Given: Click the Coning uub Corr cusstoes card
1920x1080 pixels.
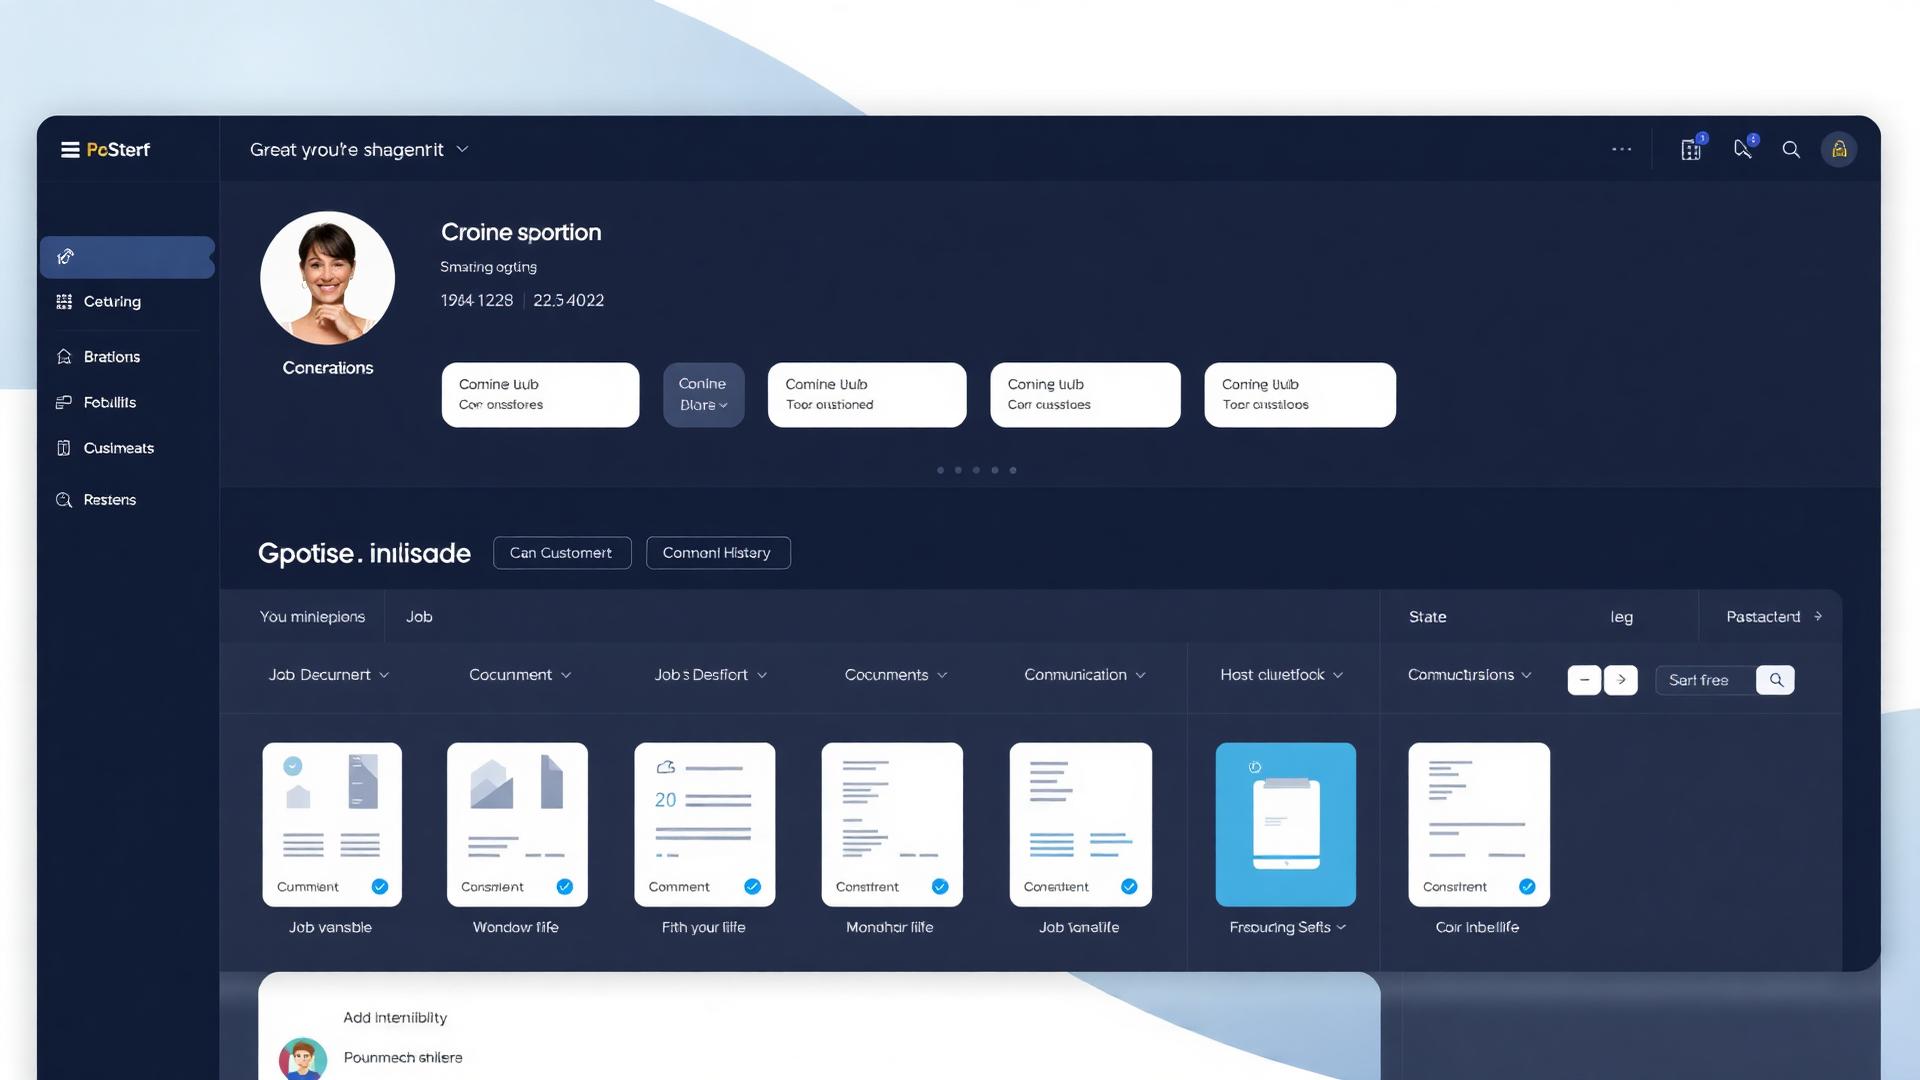Looking at the screenshot, I should 1085,395.
